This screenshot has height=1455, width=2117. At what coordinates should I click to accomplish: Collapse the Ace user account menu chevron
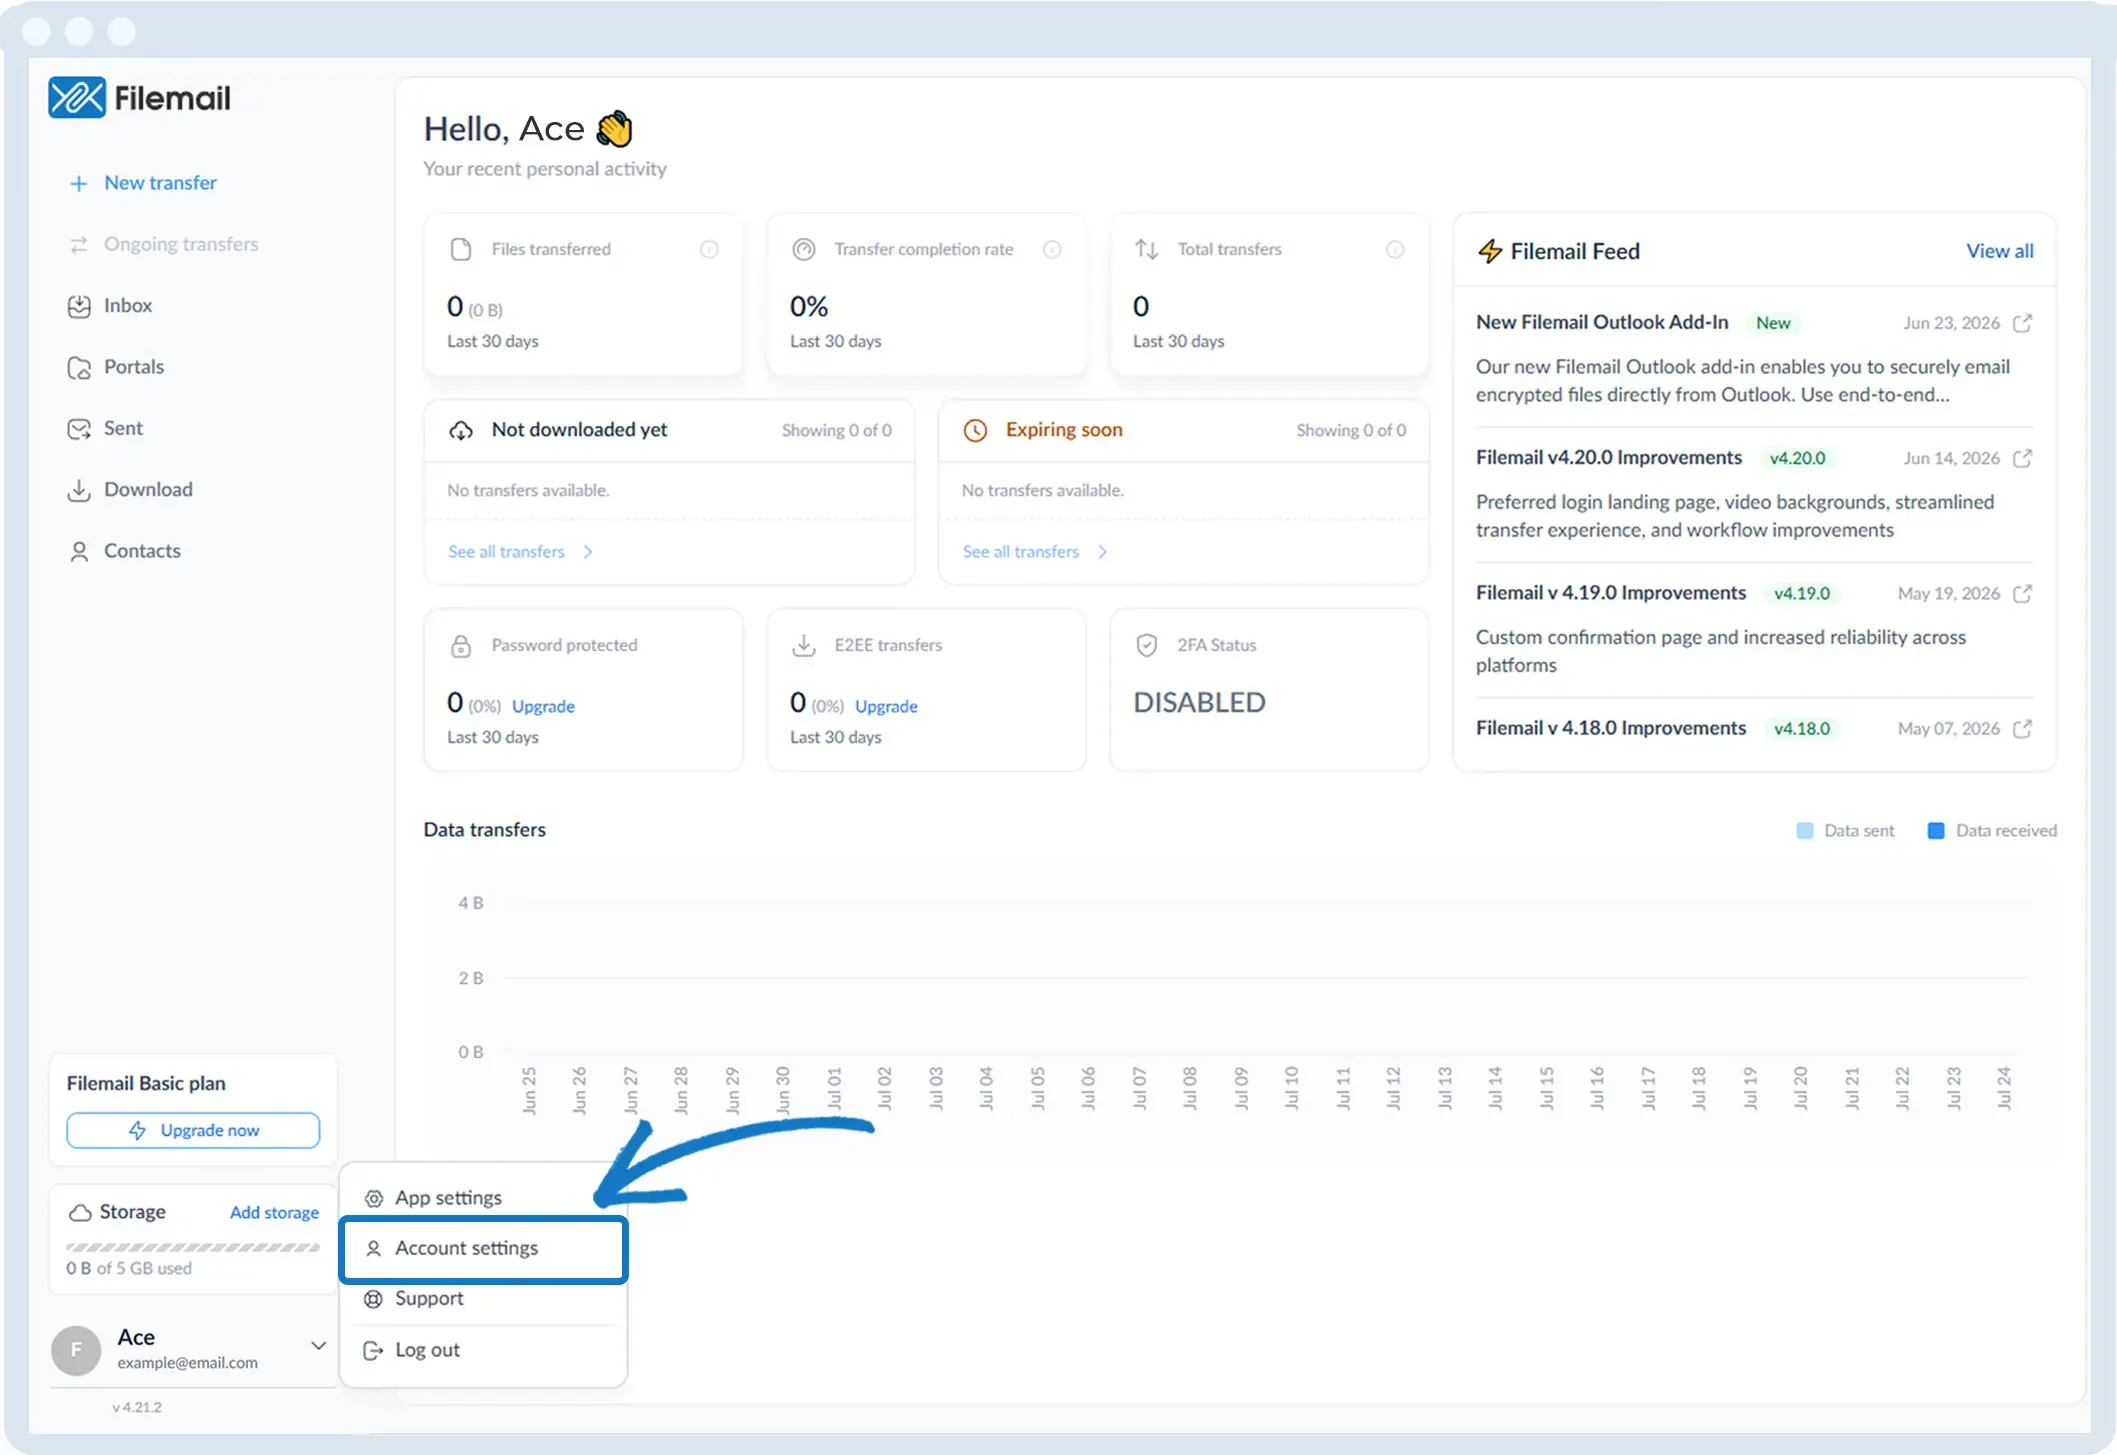coord(318,1346)
